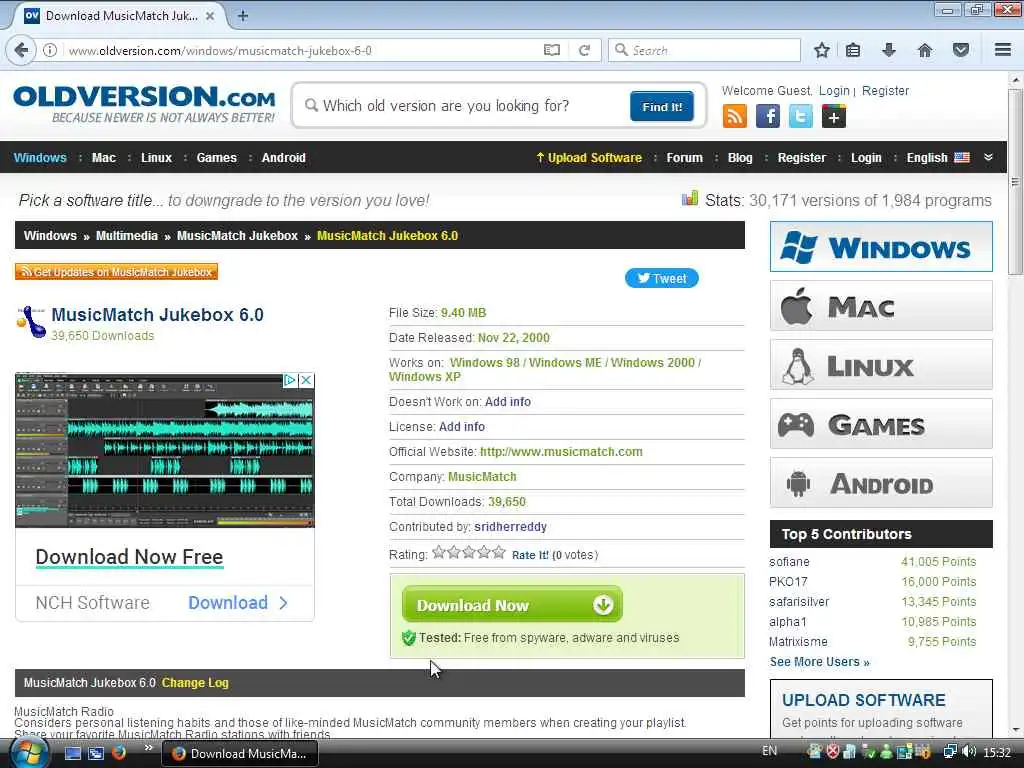Toggle reader view icon in address bar
This screenshot has height=768, width=1024.
(x=552, y=50)
